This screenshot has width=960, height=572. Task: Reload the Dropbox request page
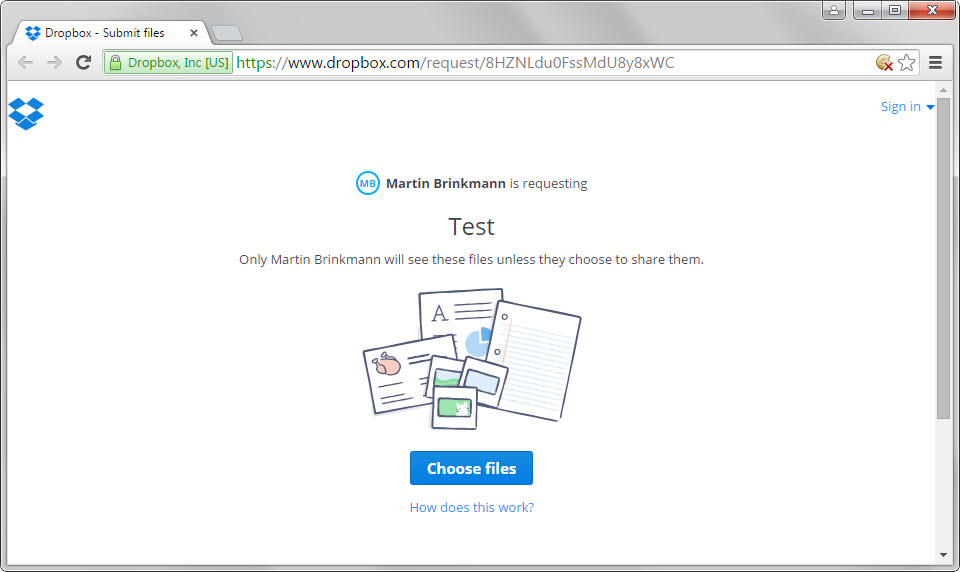pyautogui.click(x=83, y=62)
